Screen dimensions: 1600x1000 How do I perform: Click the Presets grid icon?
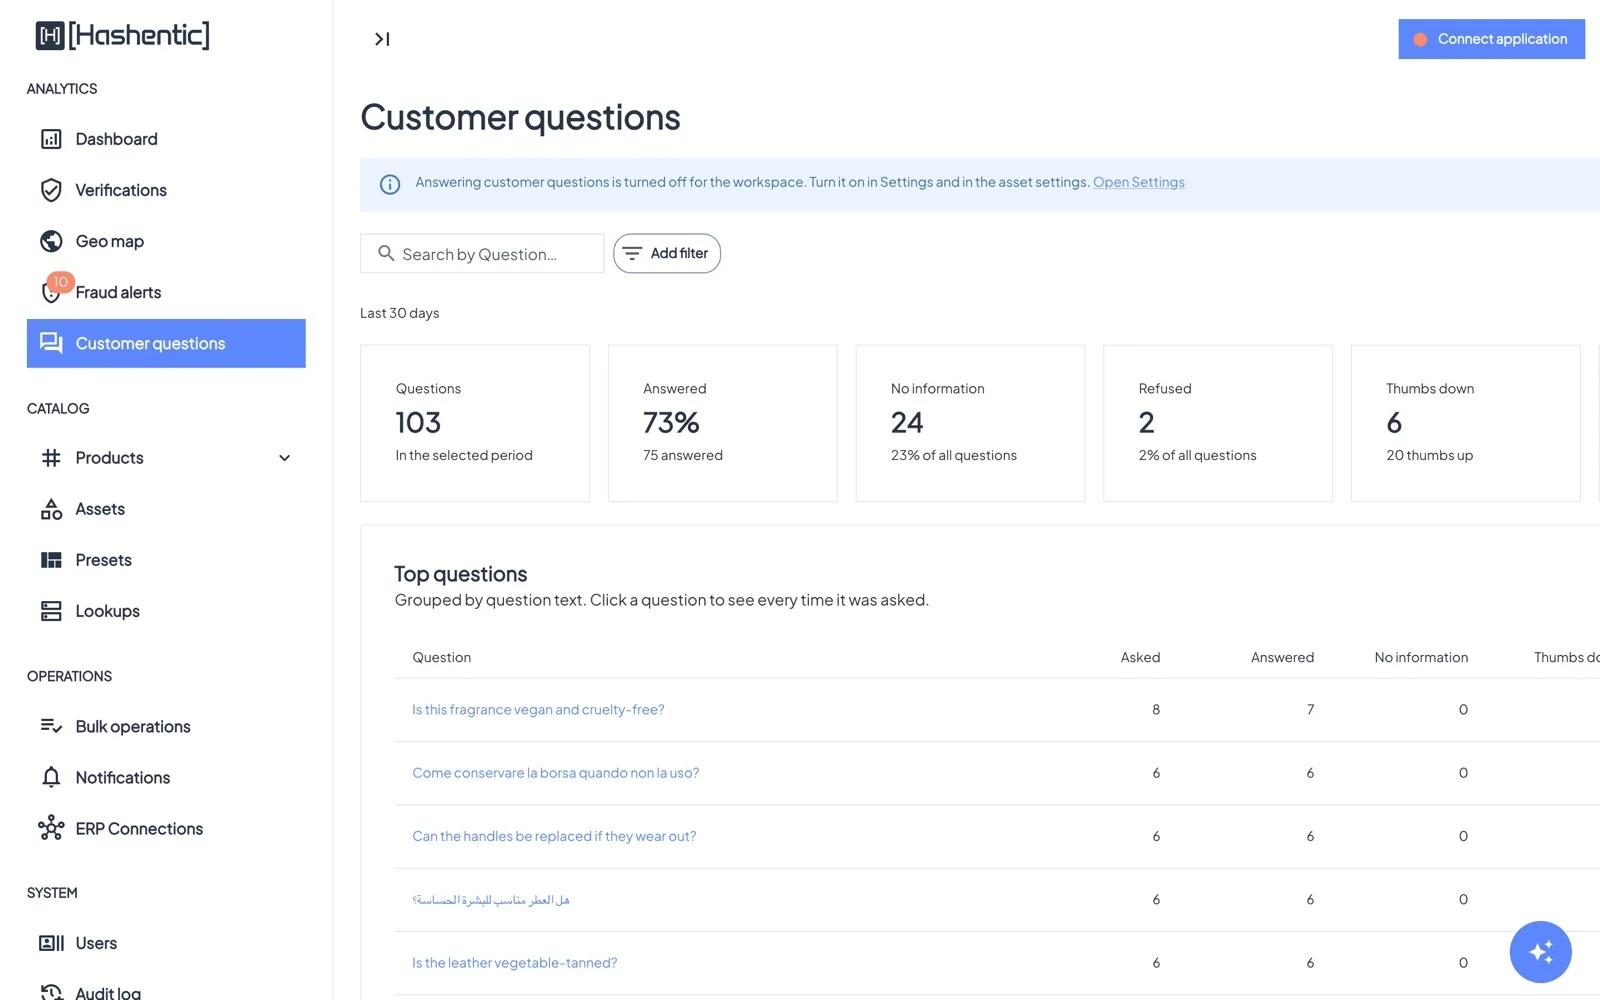[51, 560]
